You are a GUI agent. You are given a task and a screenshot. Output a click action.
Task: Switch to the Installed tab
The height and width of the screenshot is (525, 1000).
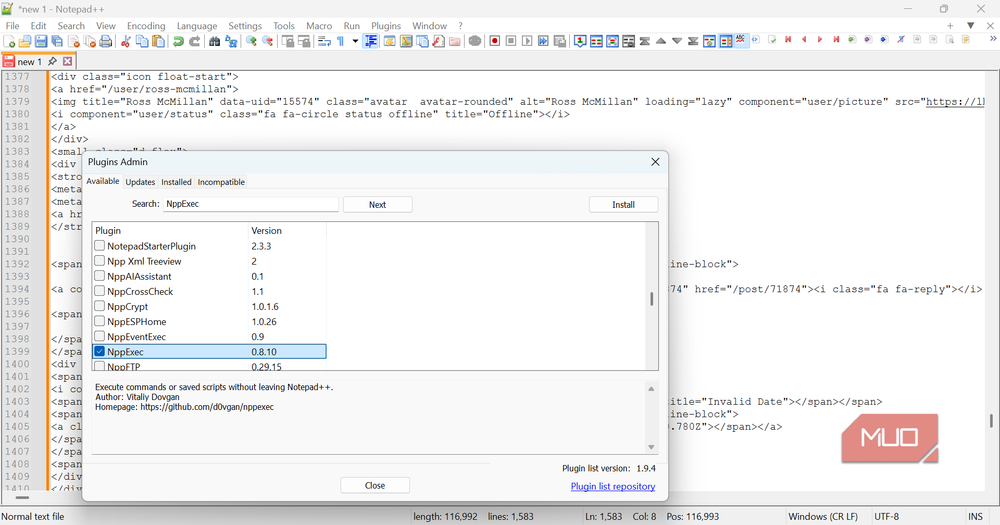click(x=176, y=182)
